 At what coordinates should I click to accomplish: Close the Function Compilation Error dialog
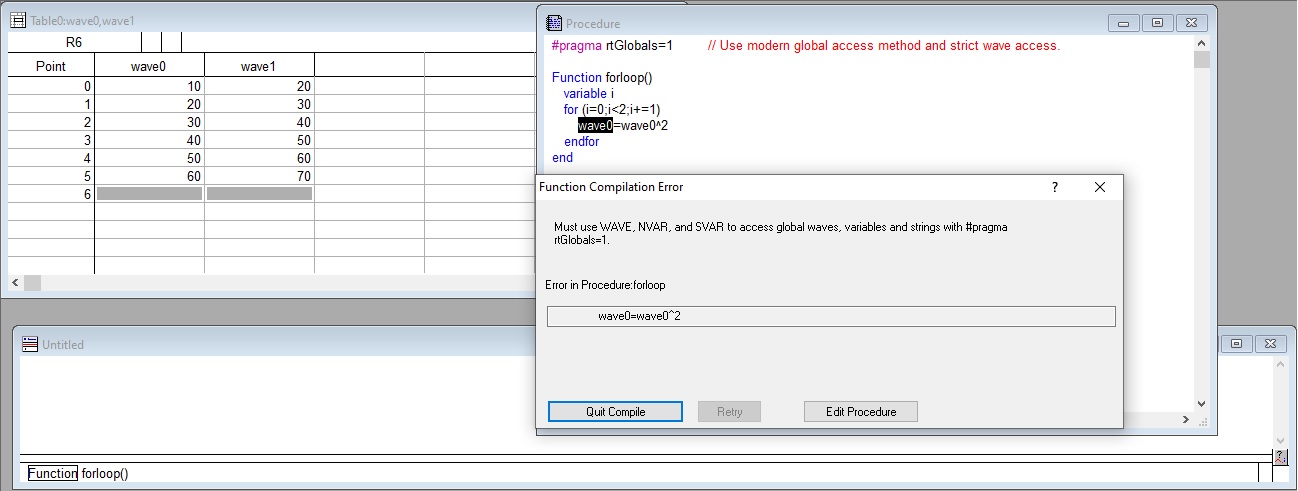tap(1100, 187)
